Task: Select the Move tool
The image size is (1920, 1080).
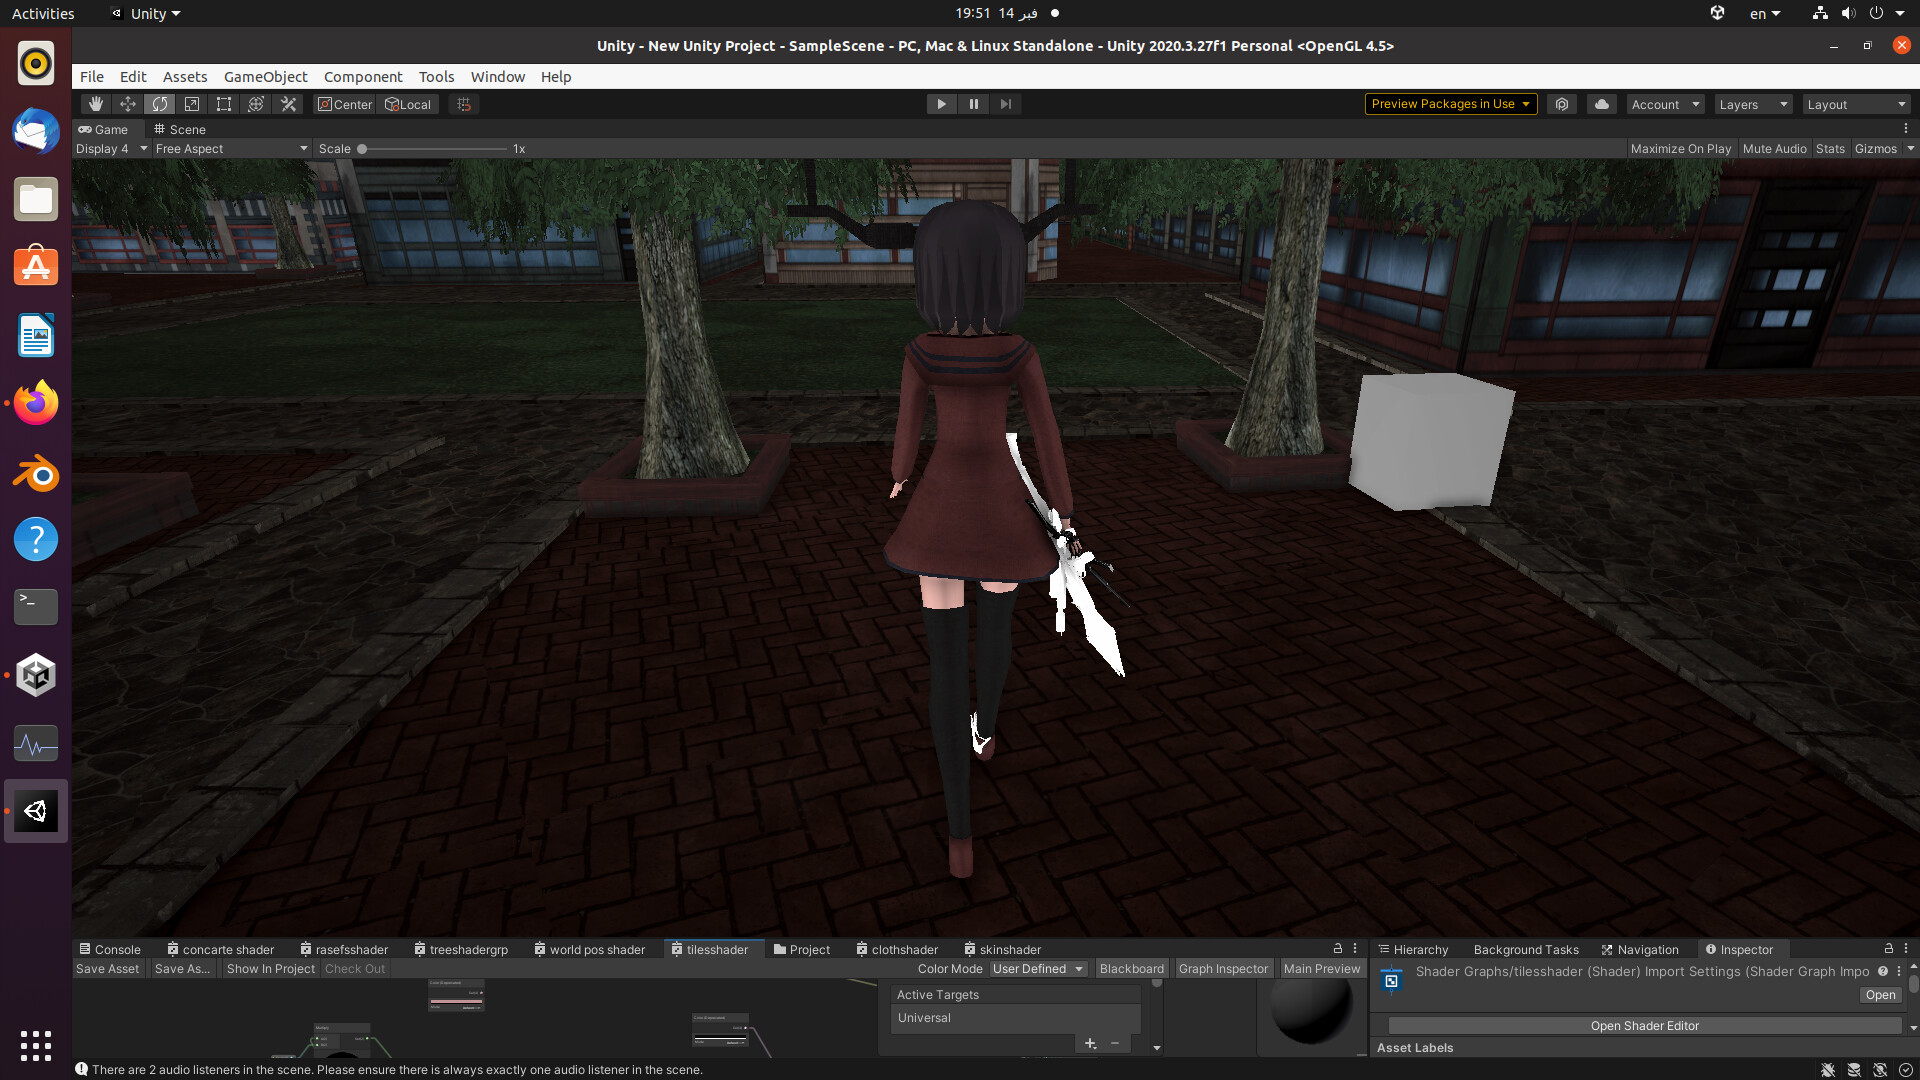Action: click(x=127, y=103)
